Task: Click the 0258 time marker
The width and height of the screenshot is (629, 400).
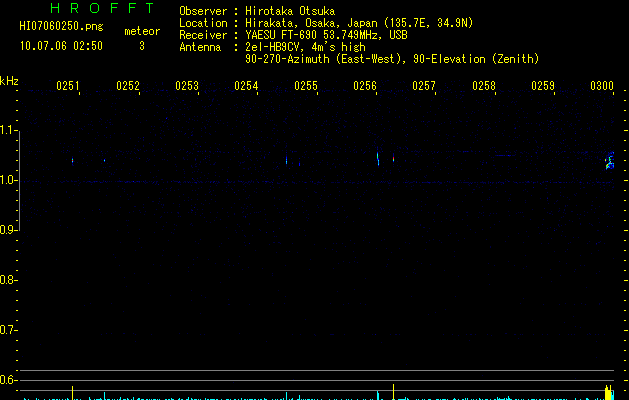Action: (x=484, y=86)
